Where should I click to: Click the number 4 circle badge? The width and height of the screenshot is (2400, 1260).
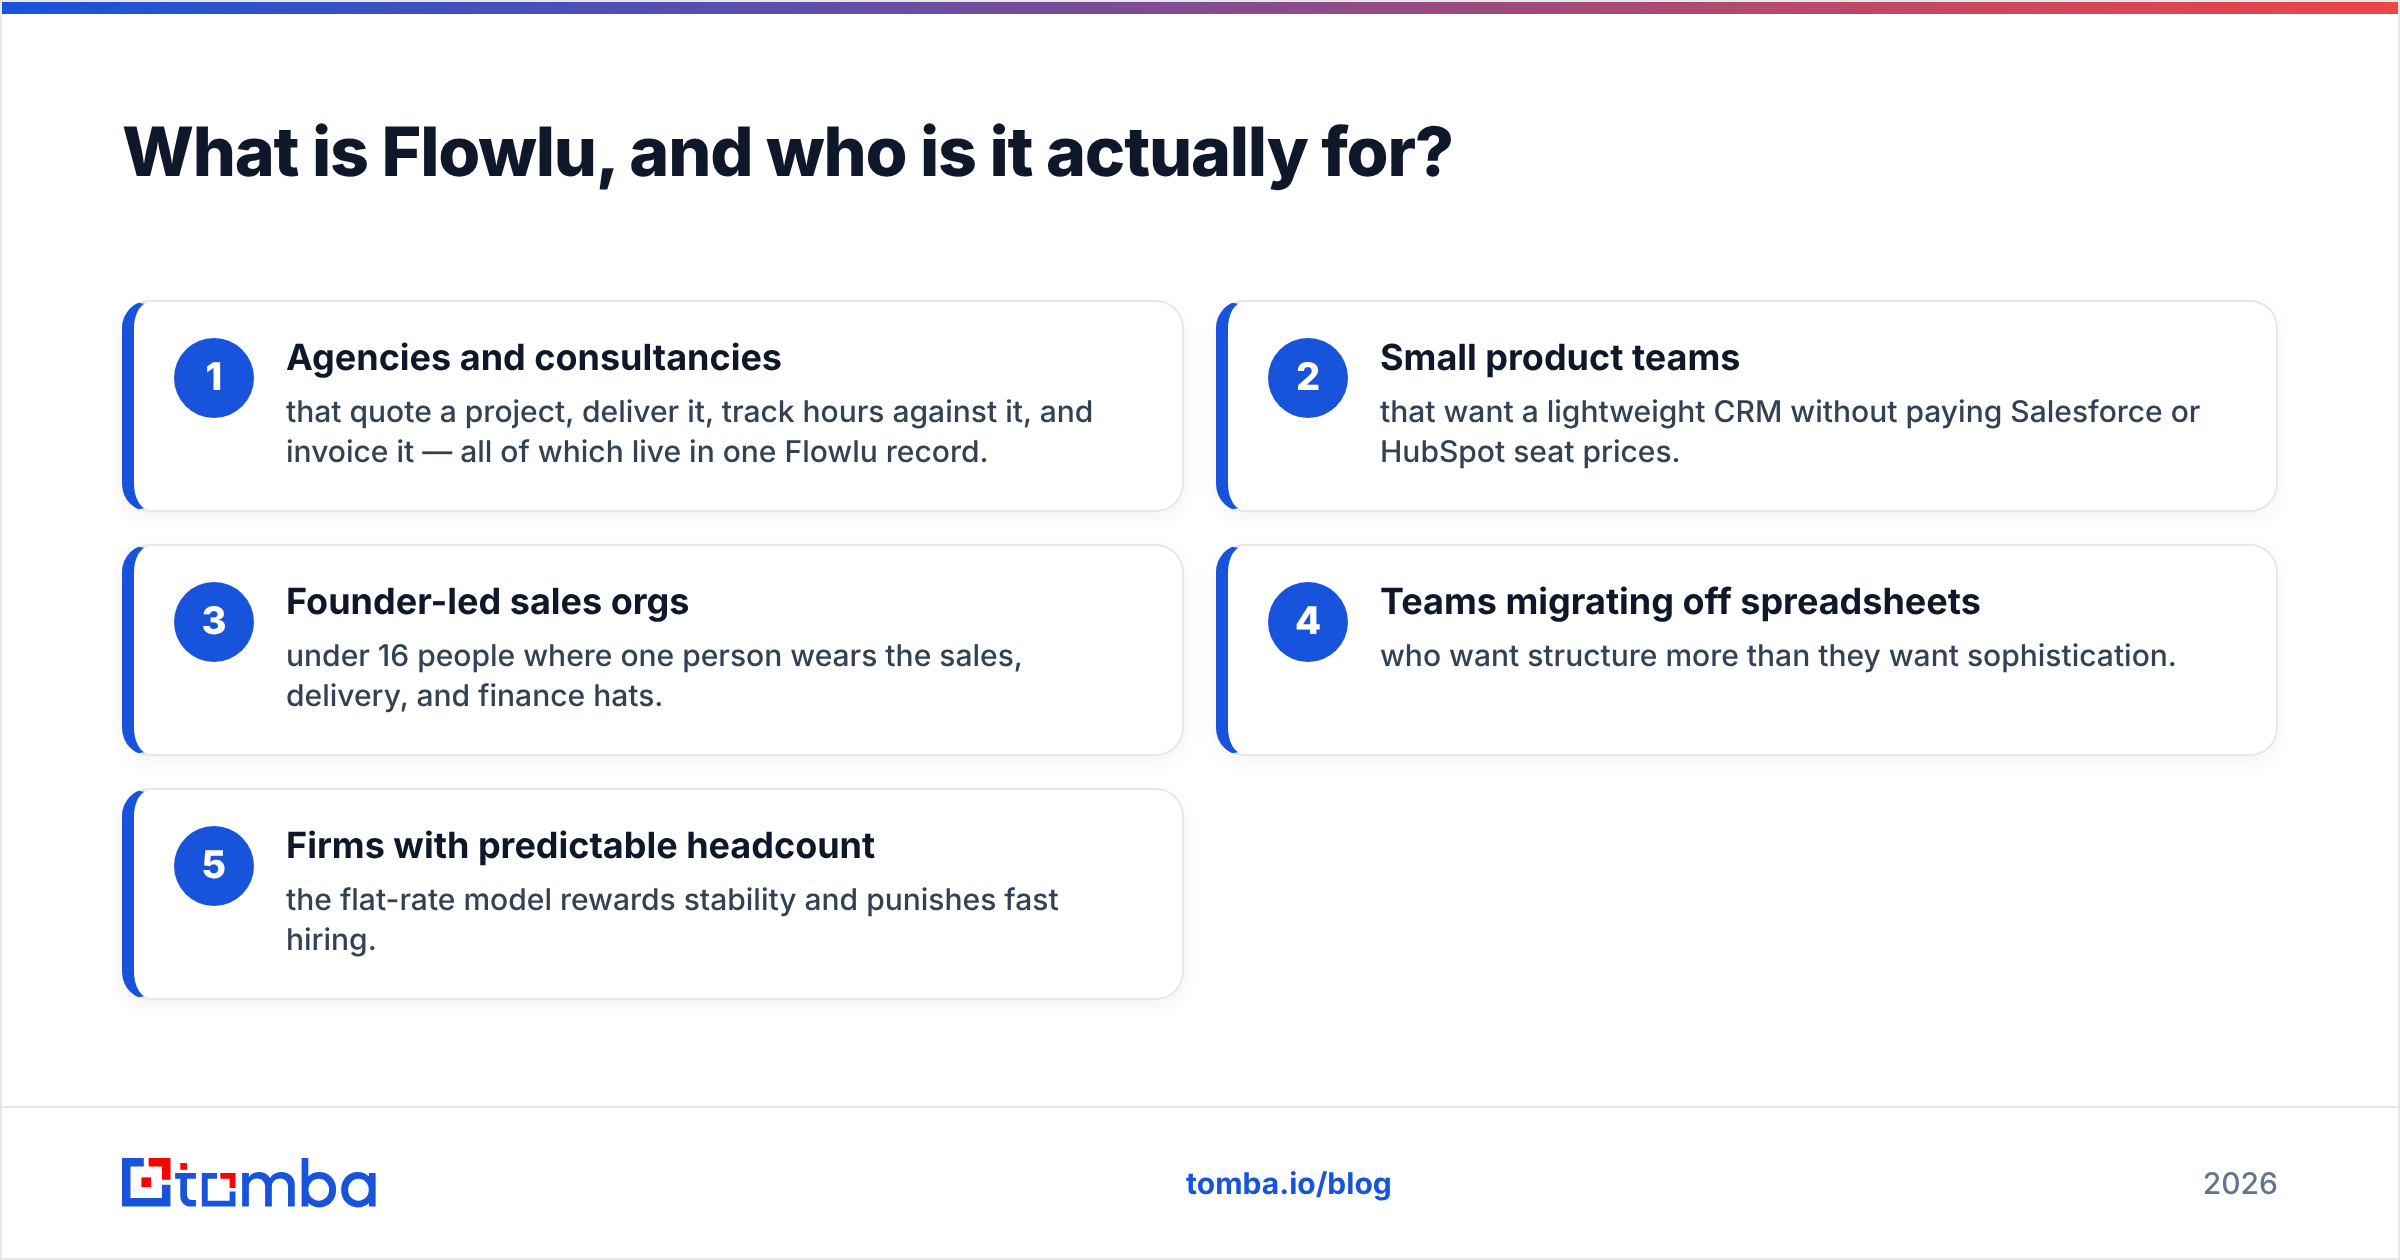1308,622
